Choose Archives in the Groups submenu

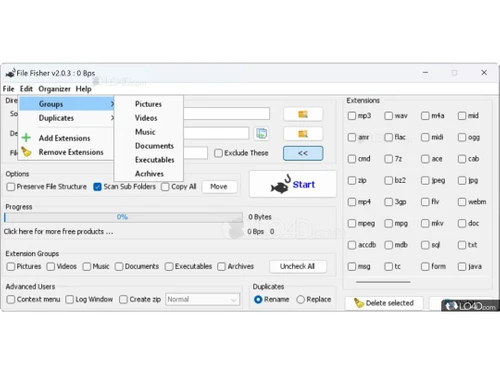149,174
